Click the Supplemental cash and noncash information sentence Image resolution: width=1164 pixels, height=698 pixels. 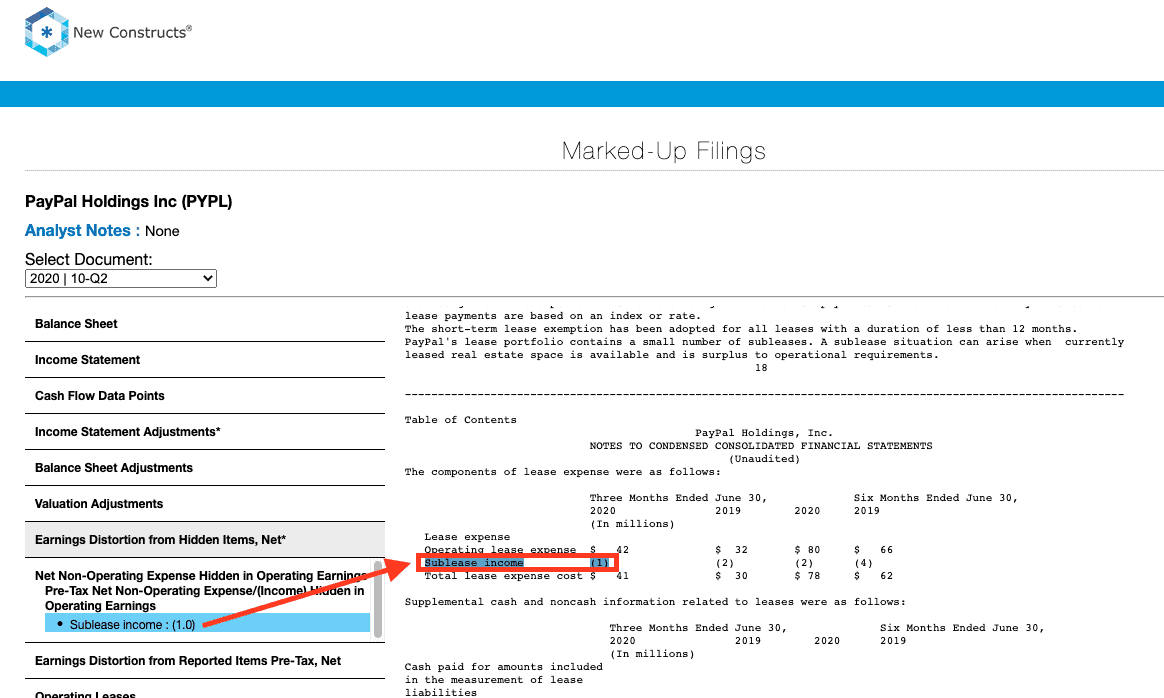[x=655, y=602]
